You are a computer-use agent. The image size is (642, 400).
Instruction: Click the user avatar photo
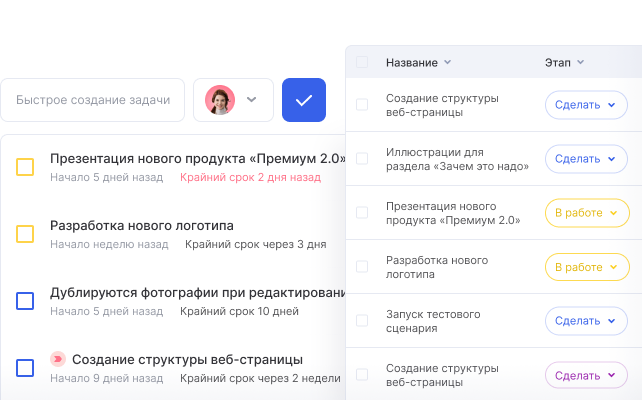(220, 100)
